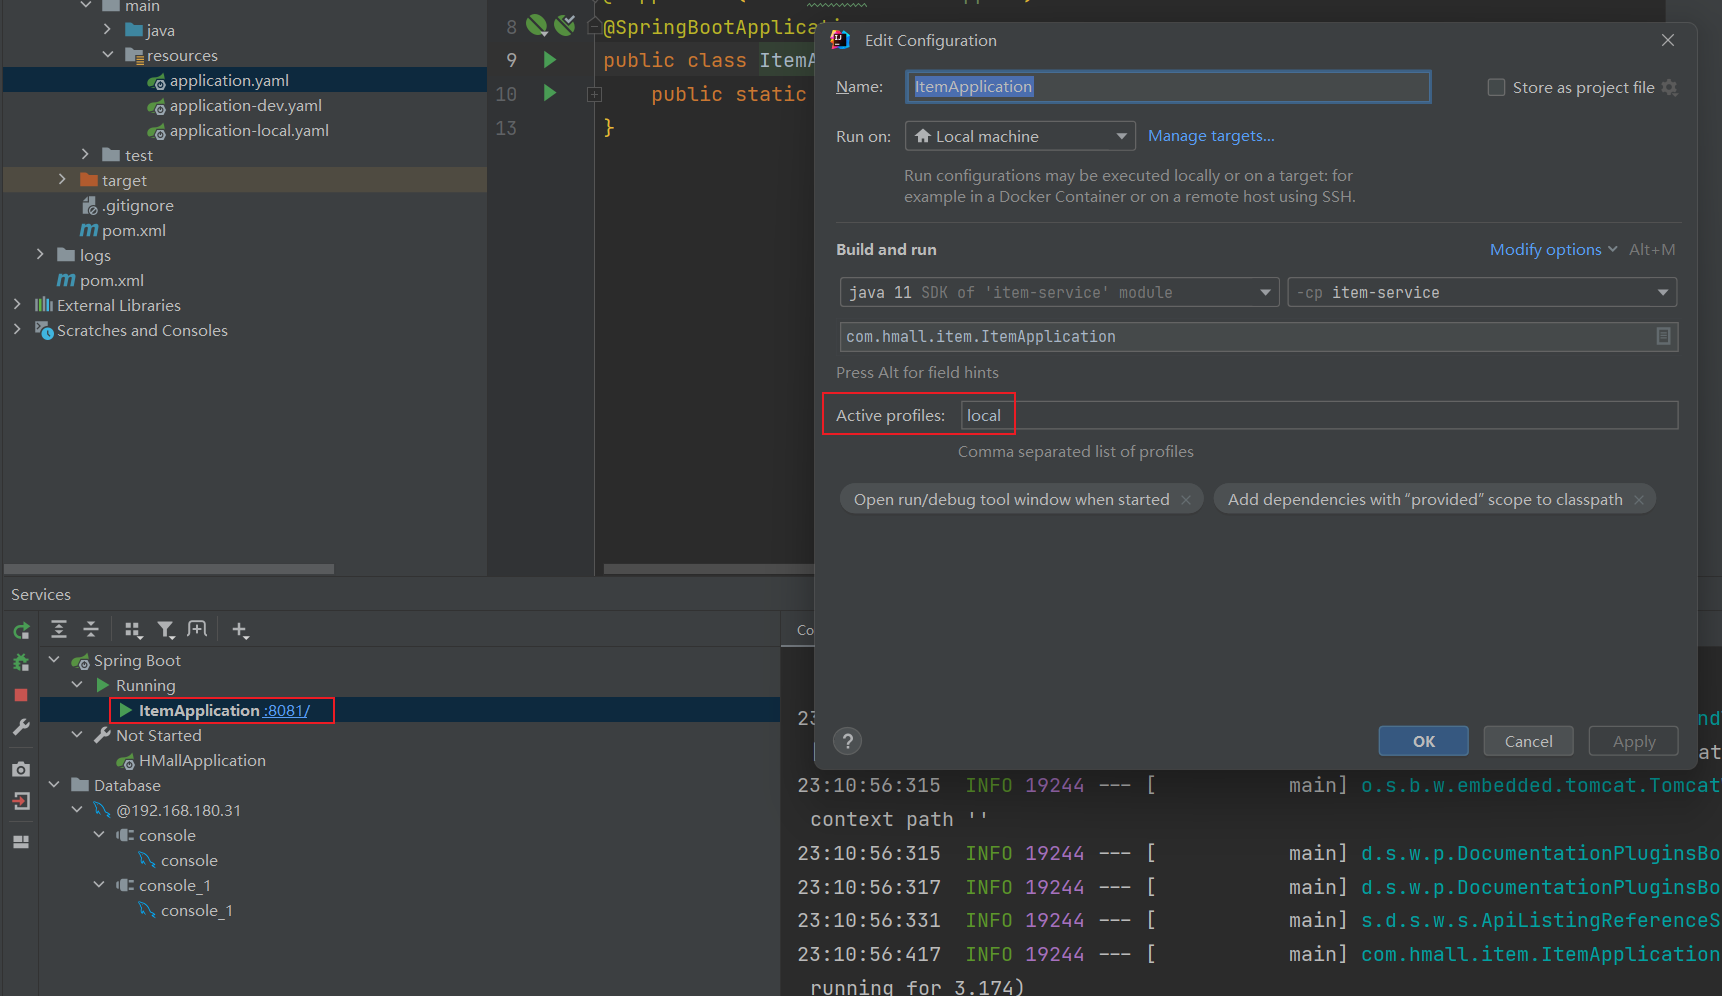Expand the test folder in project tree

pyautogui.click(x=85, y=155)
